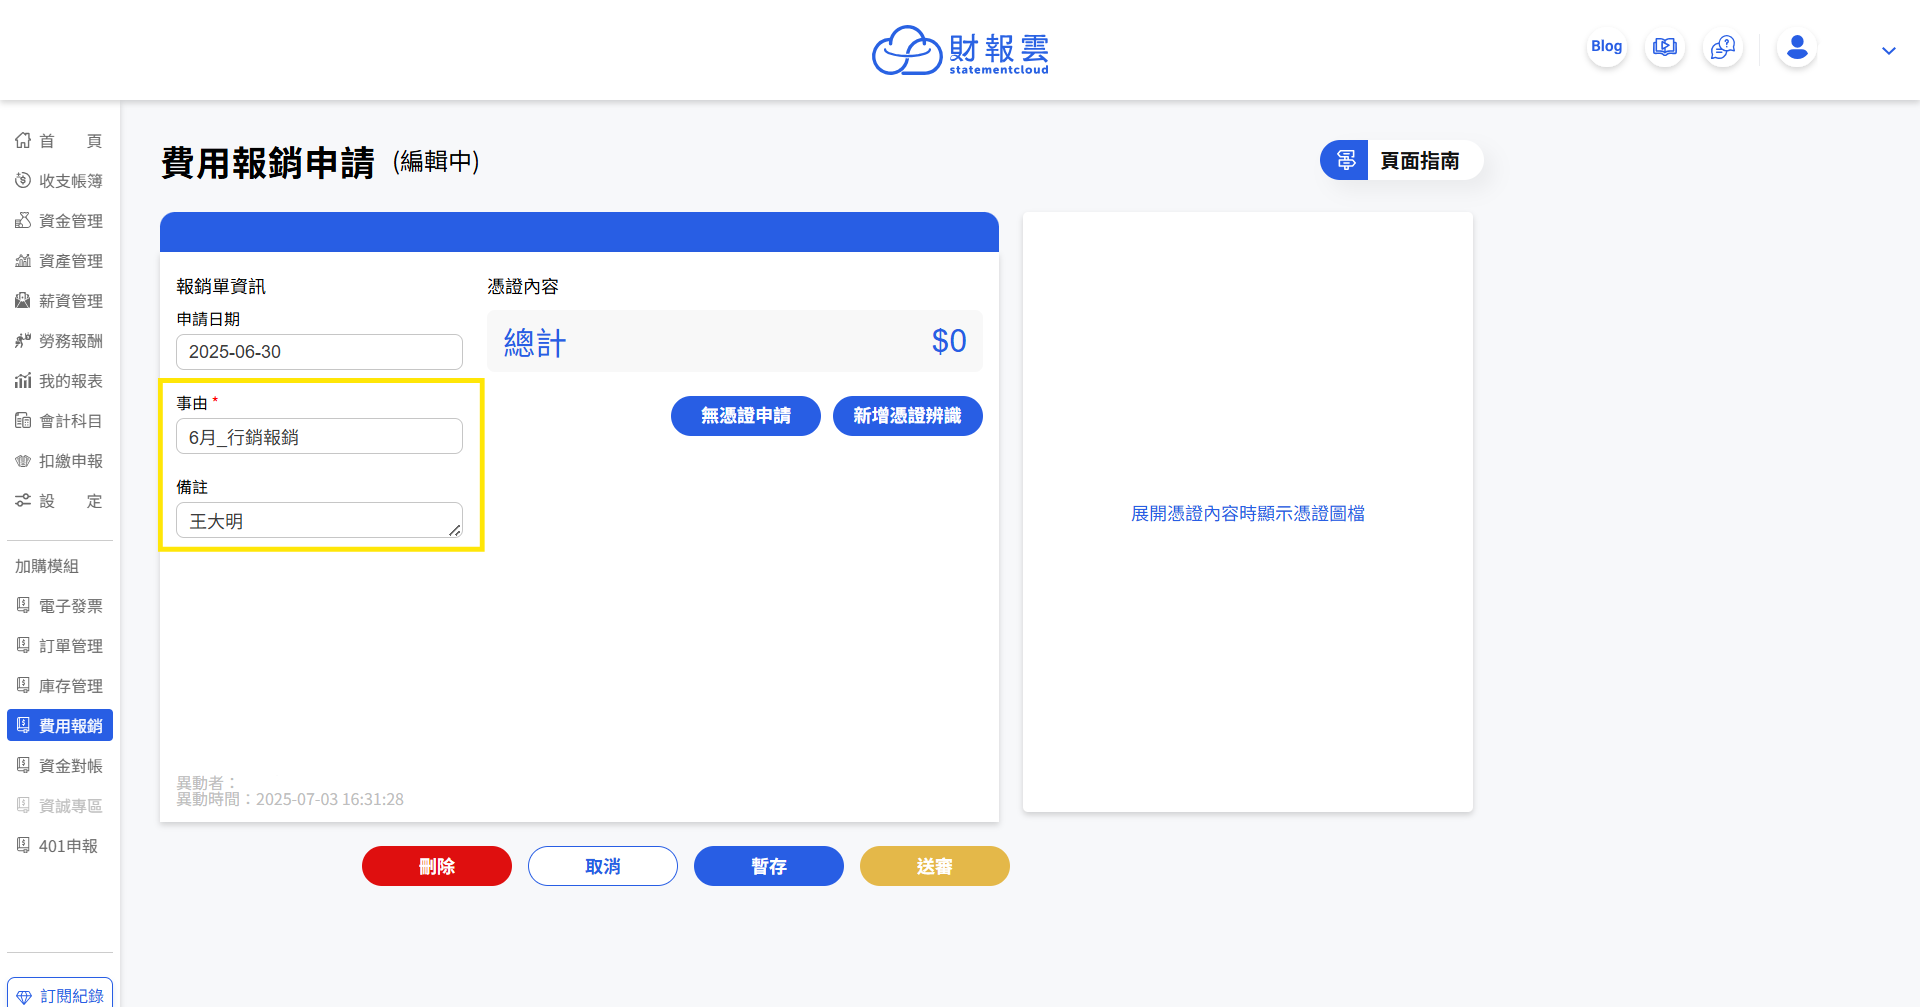The width and height of the screenshot is (1920, 1007).
Task: Open 庫存管理 menu item
Action: (60, 685)
